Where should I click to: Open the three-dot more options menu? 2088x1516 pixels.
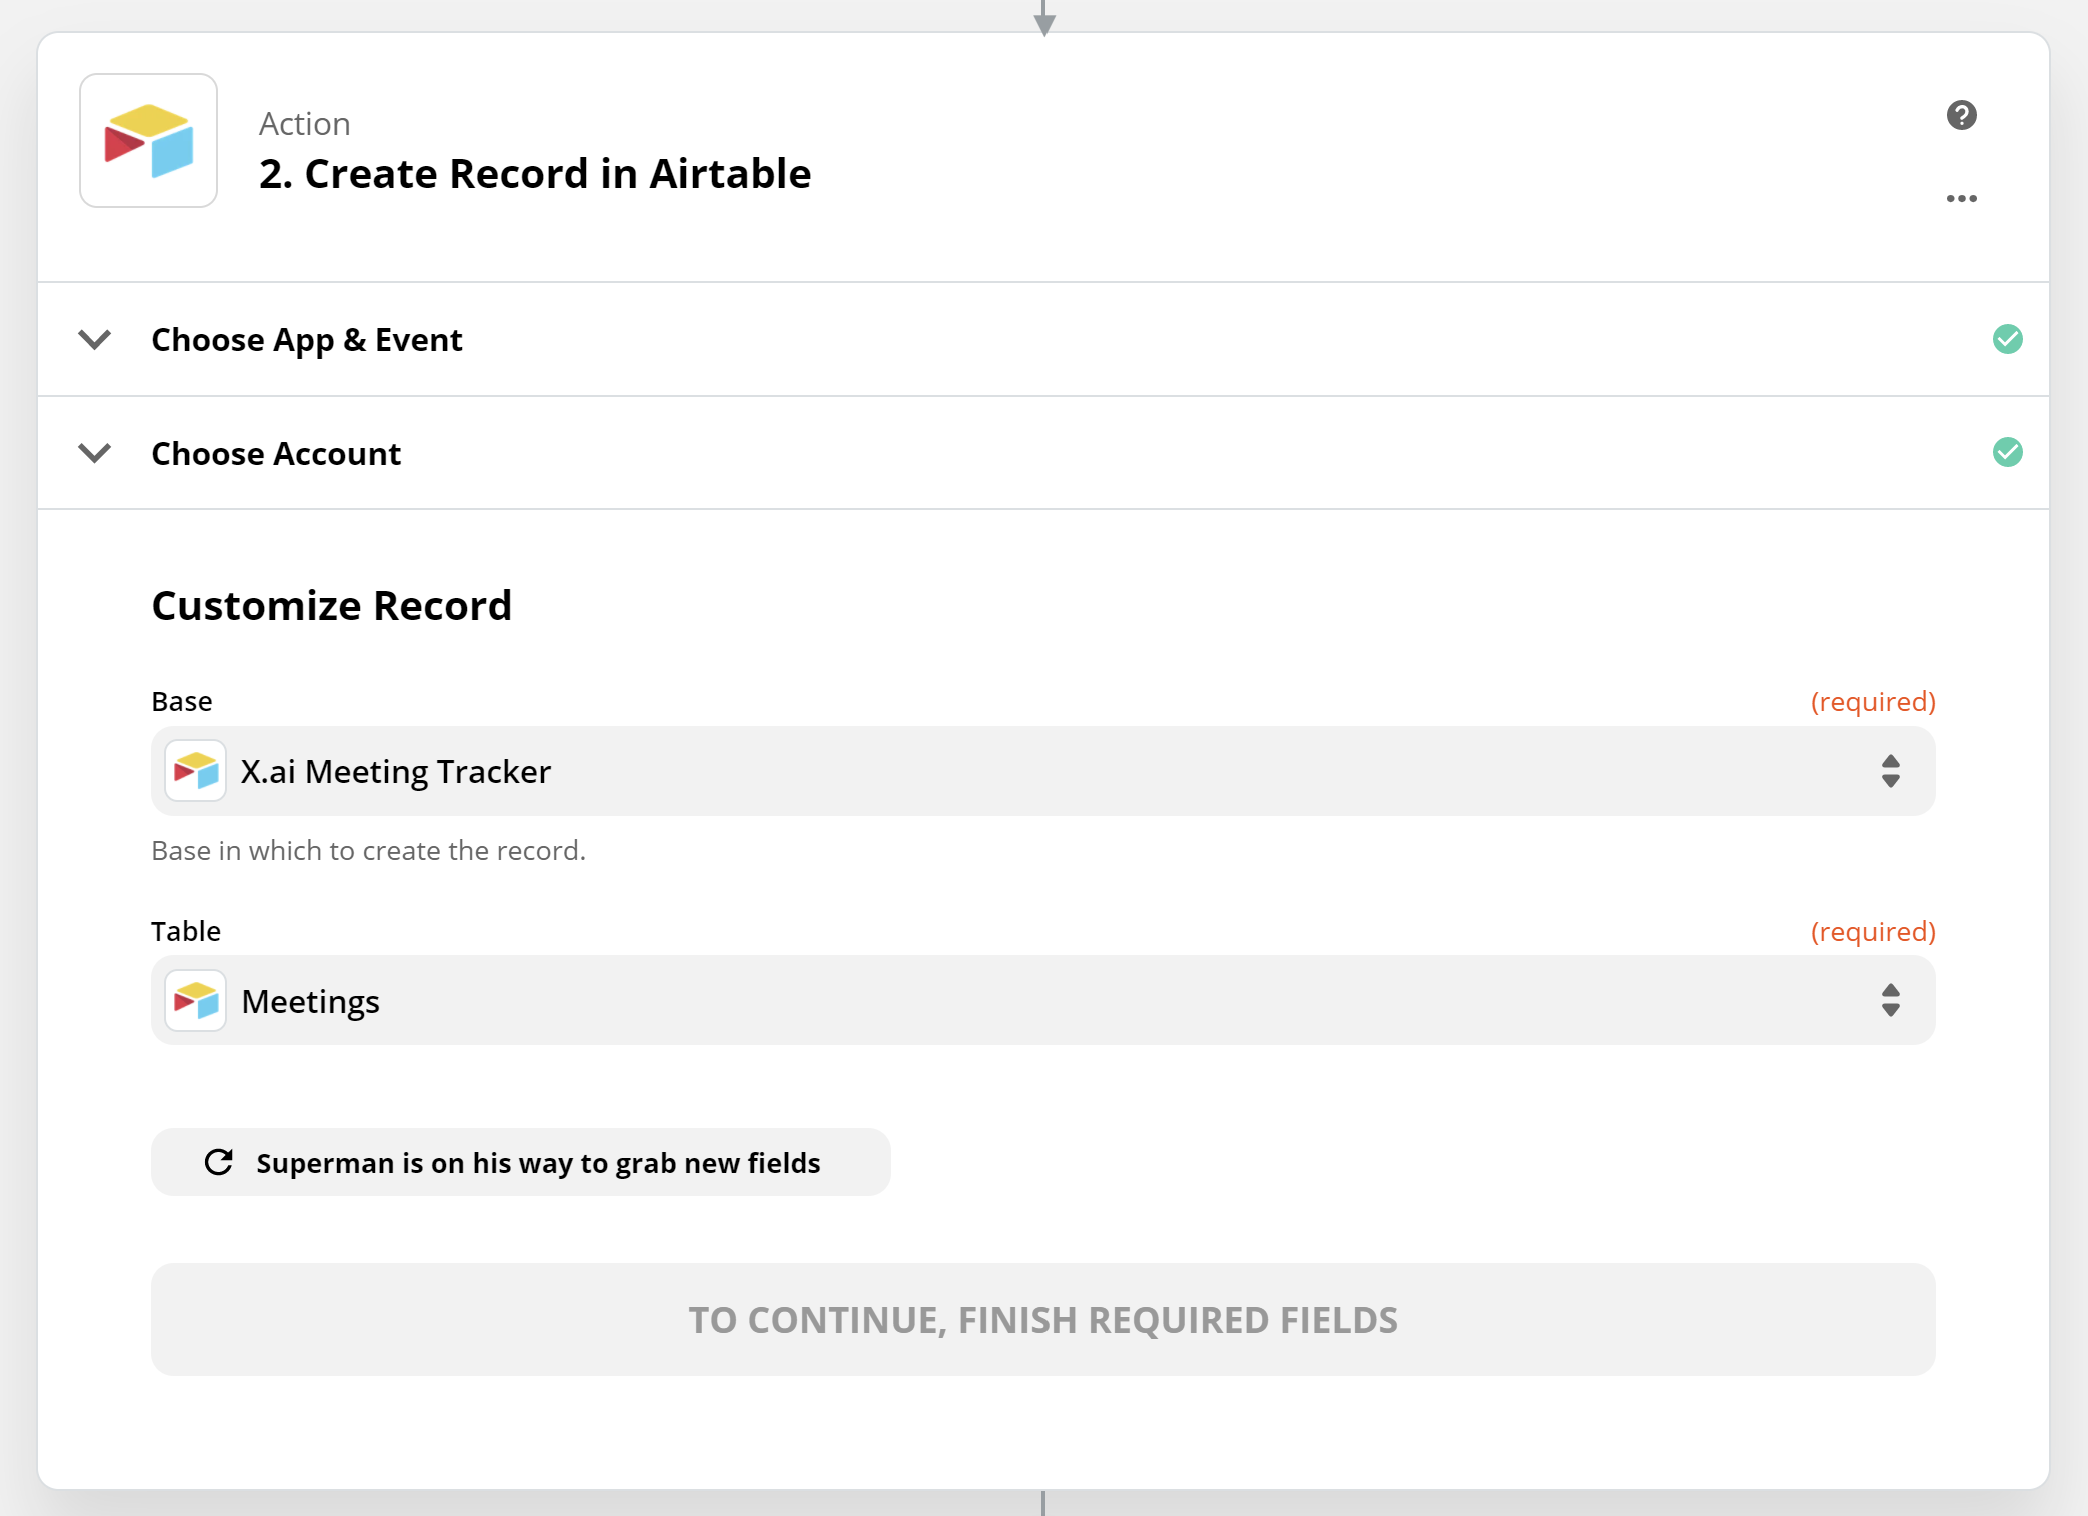[x=1961, y=198]
